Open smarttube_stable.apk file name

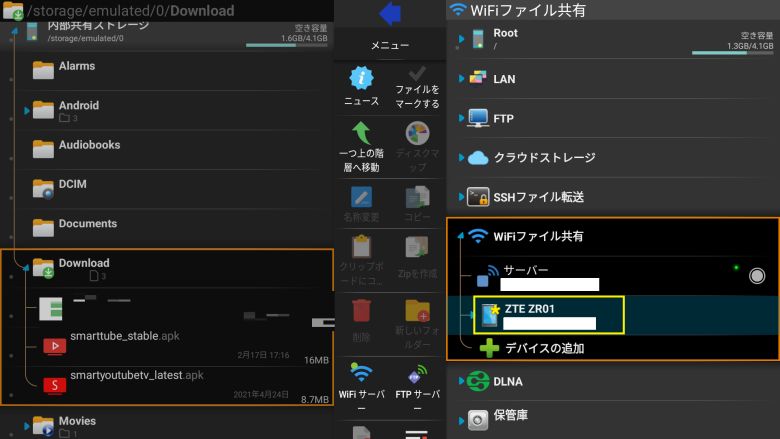(x=124, y=336)
